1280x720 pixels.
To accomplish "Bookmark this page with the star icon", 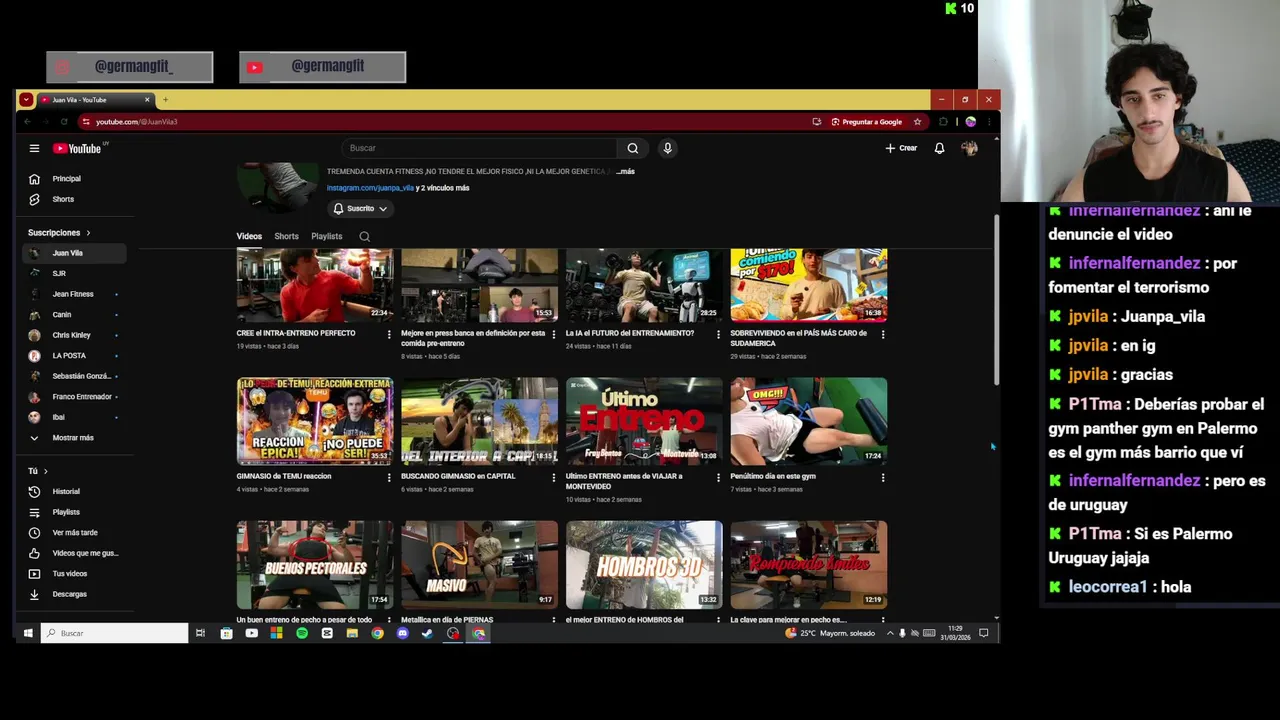I will (x=917, y=122).
